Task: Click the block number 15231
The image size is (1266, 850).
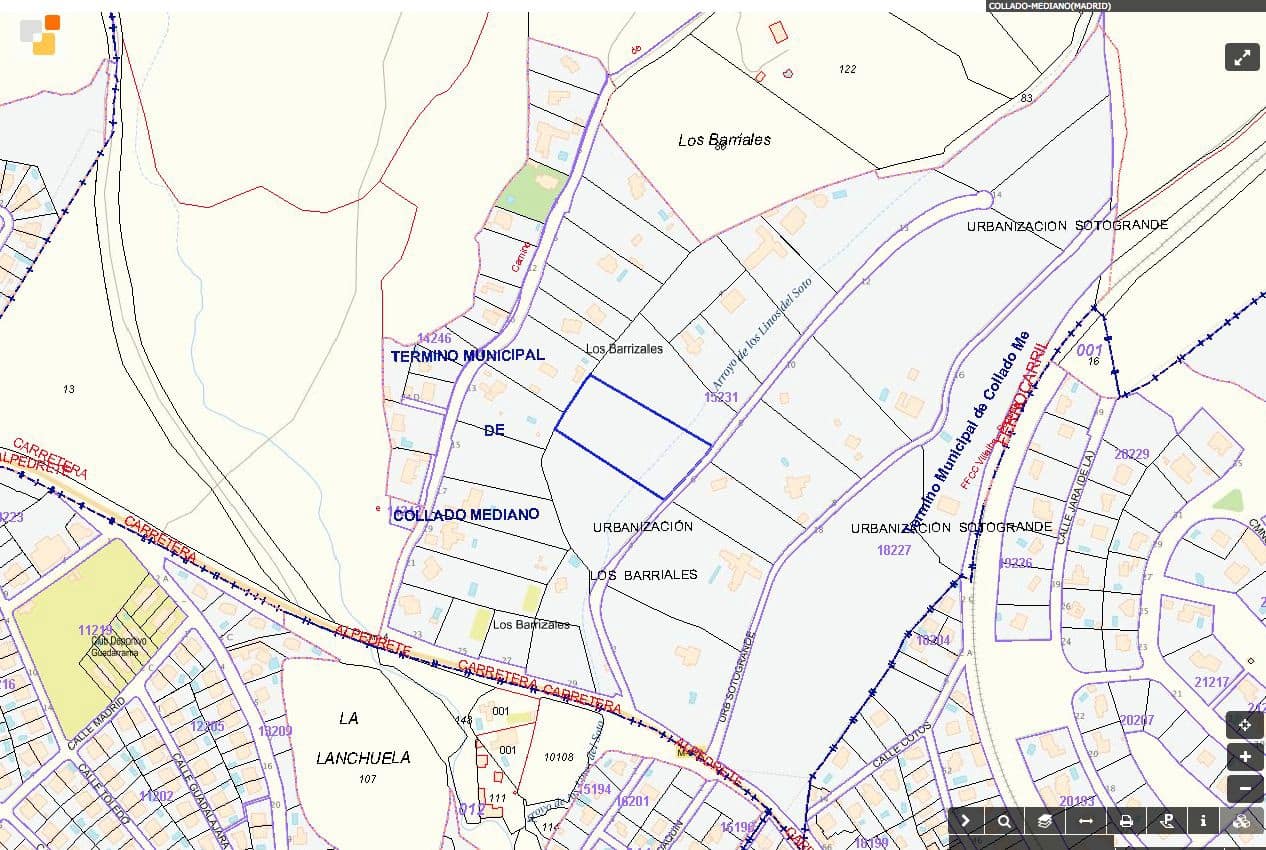Action: [x=721, y=397]
